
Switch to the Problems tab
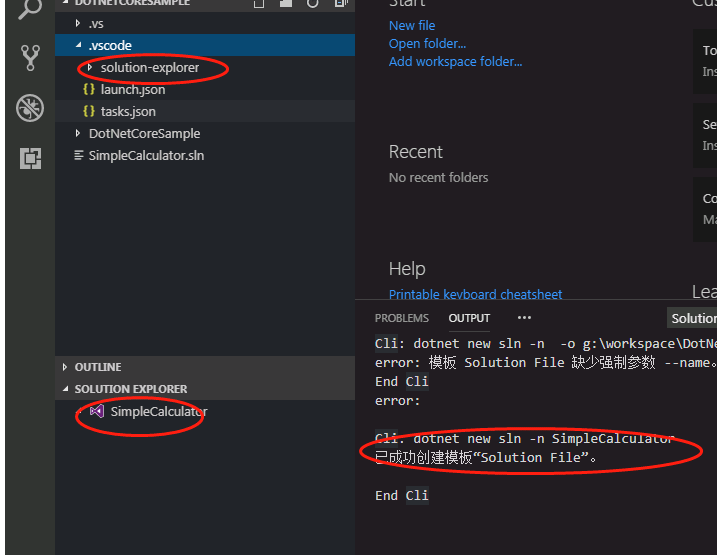click(x=402, y=318)
